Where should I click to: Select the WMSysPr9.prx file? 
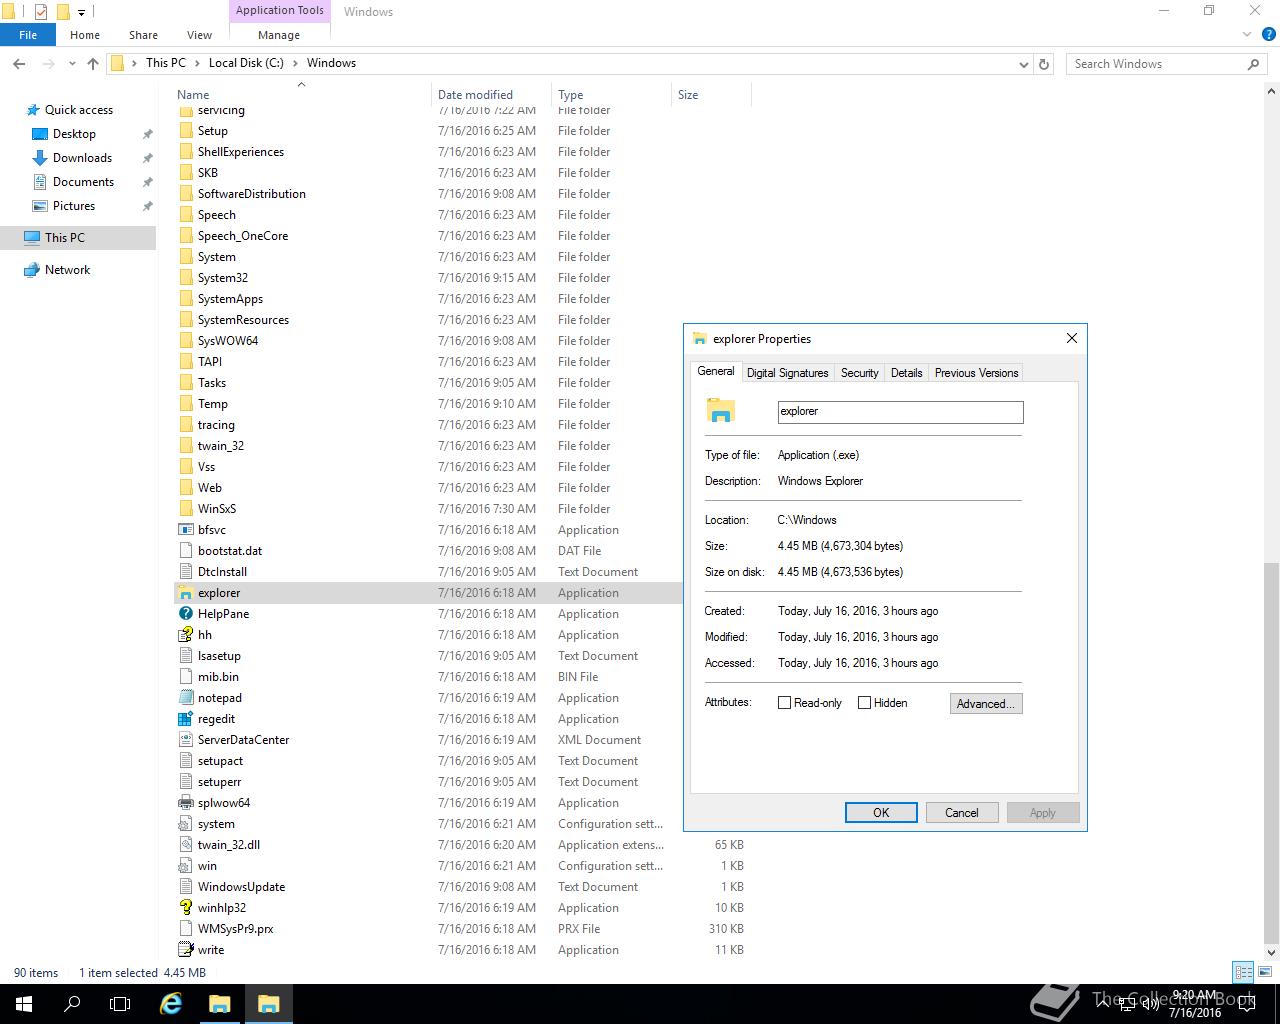pos(462,929)
